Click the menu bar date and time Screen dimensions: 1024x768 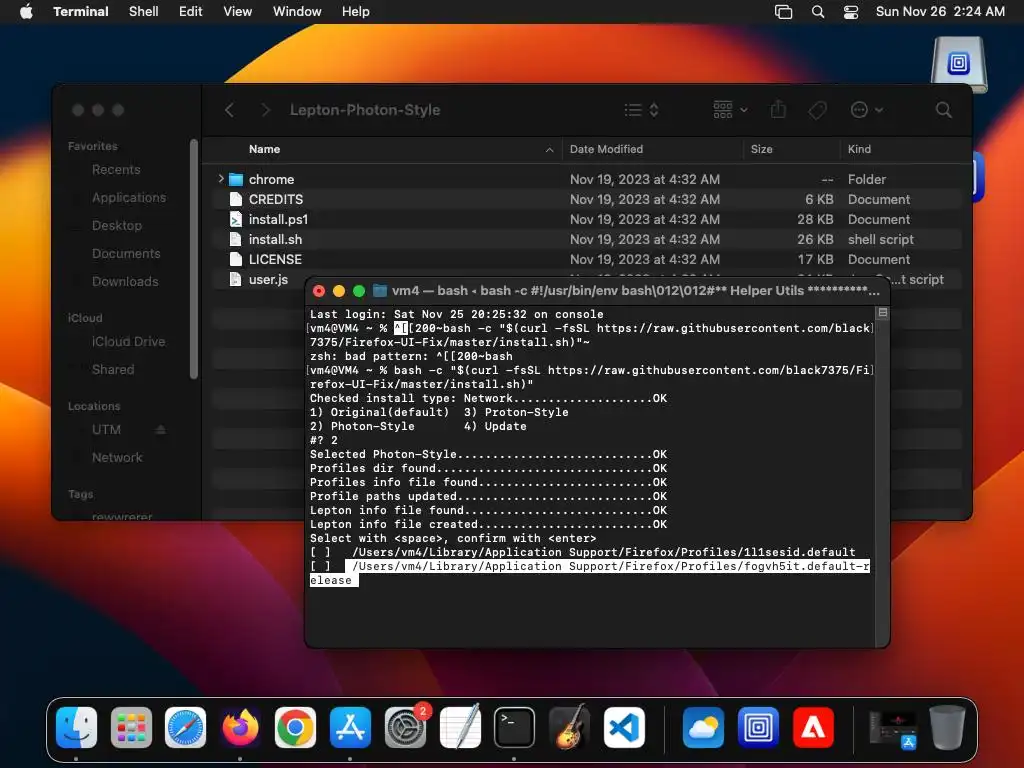click(940, 12)
